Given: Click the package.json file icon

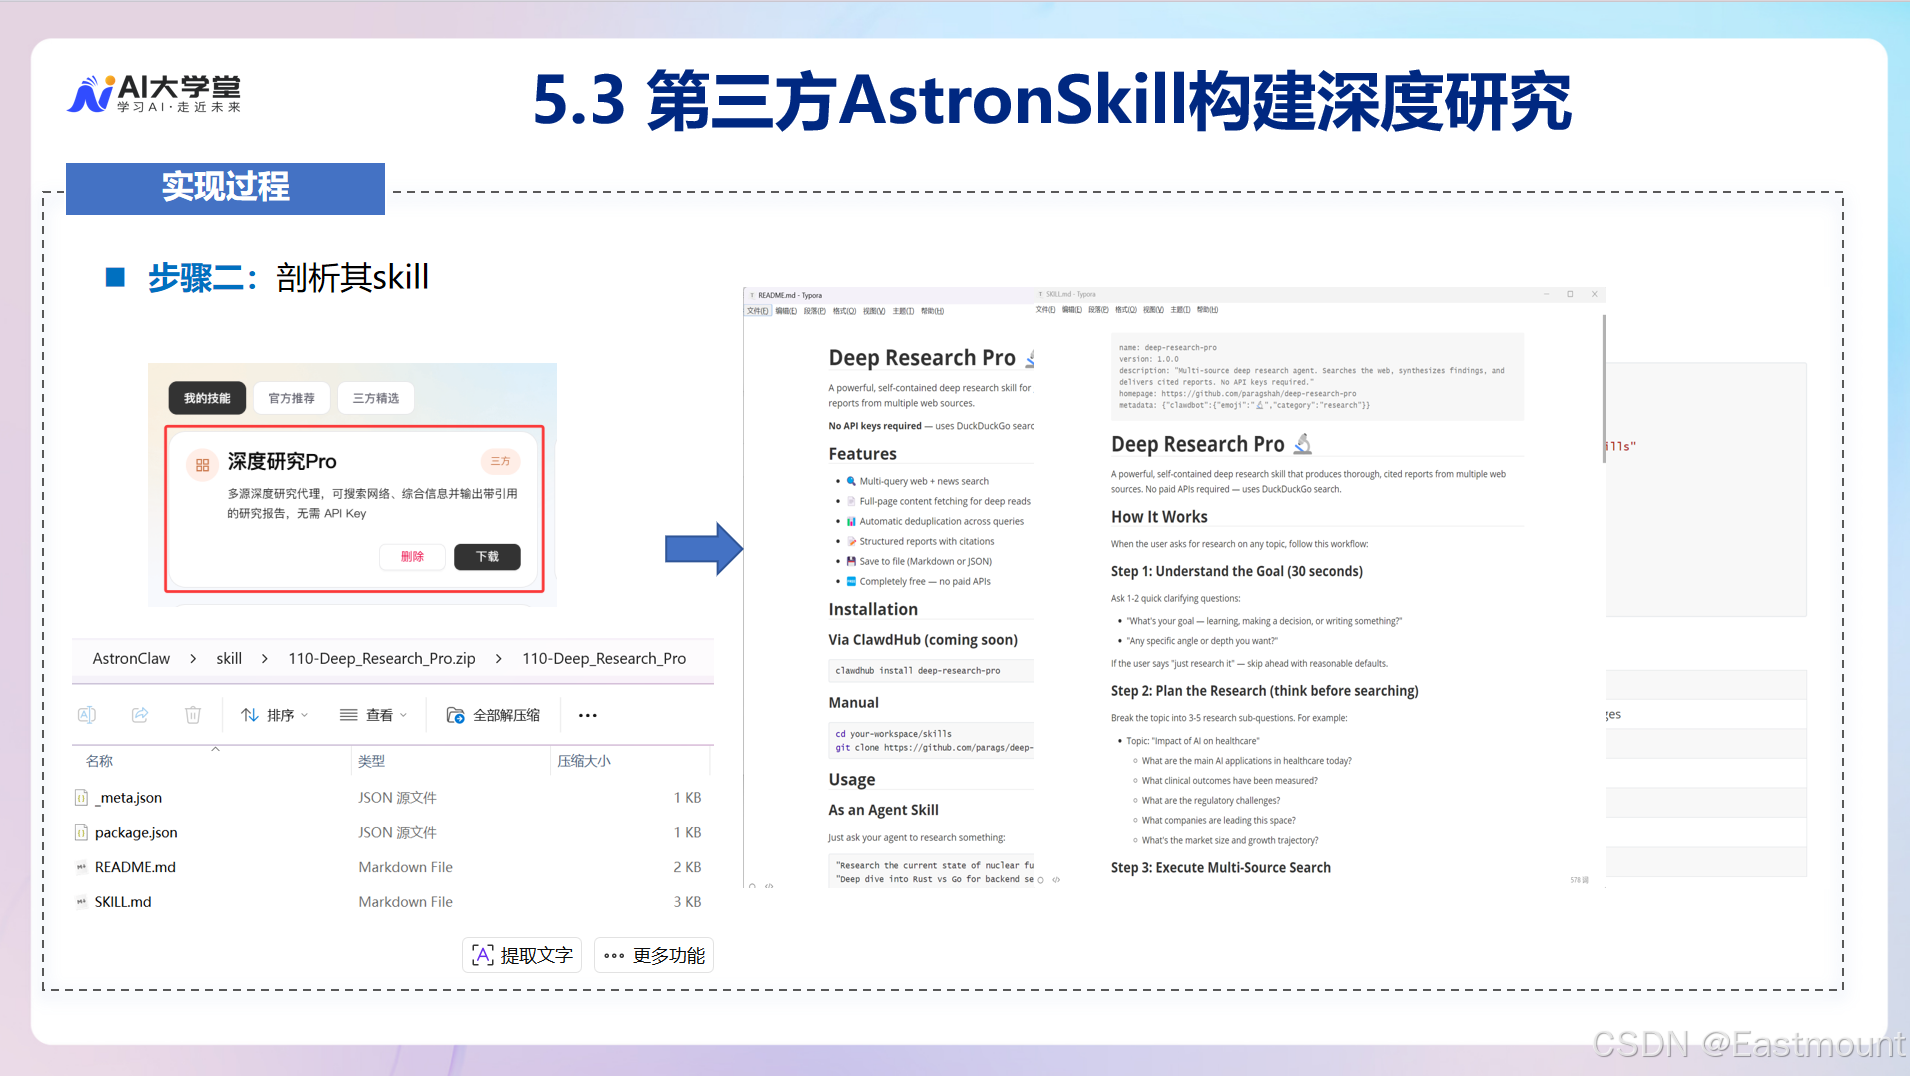Looking at the screenshot, I should 82,832.
